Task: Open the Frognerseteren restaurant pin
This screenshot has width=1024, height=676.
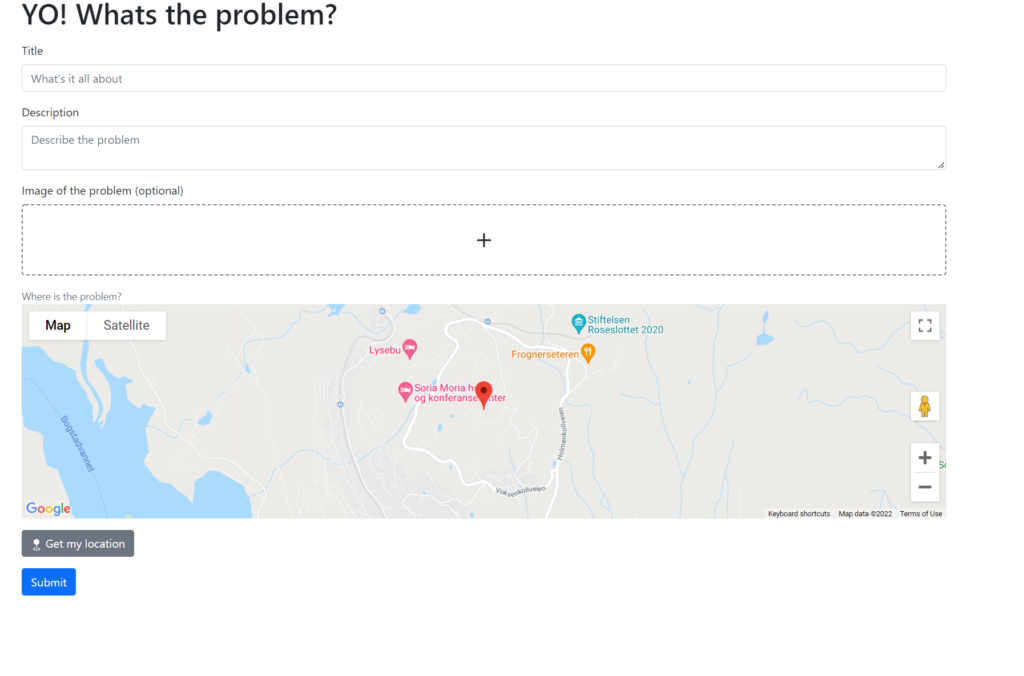Action: coord(588,353)
